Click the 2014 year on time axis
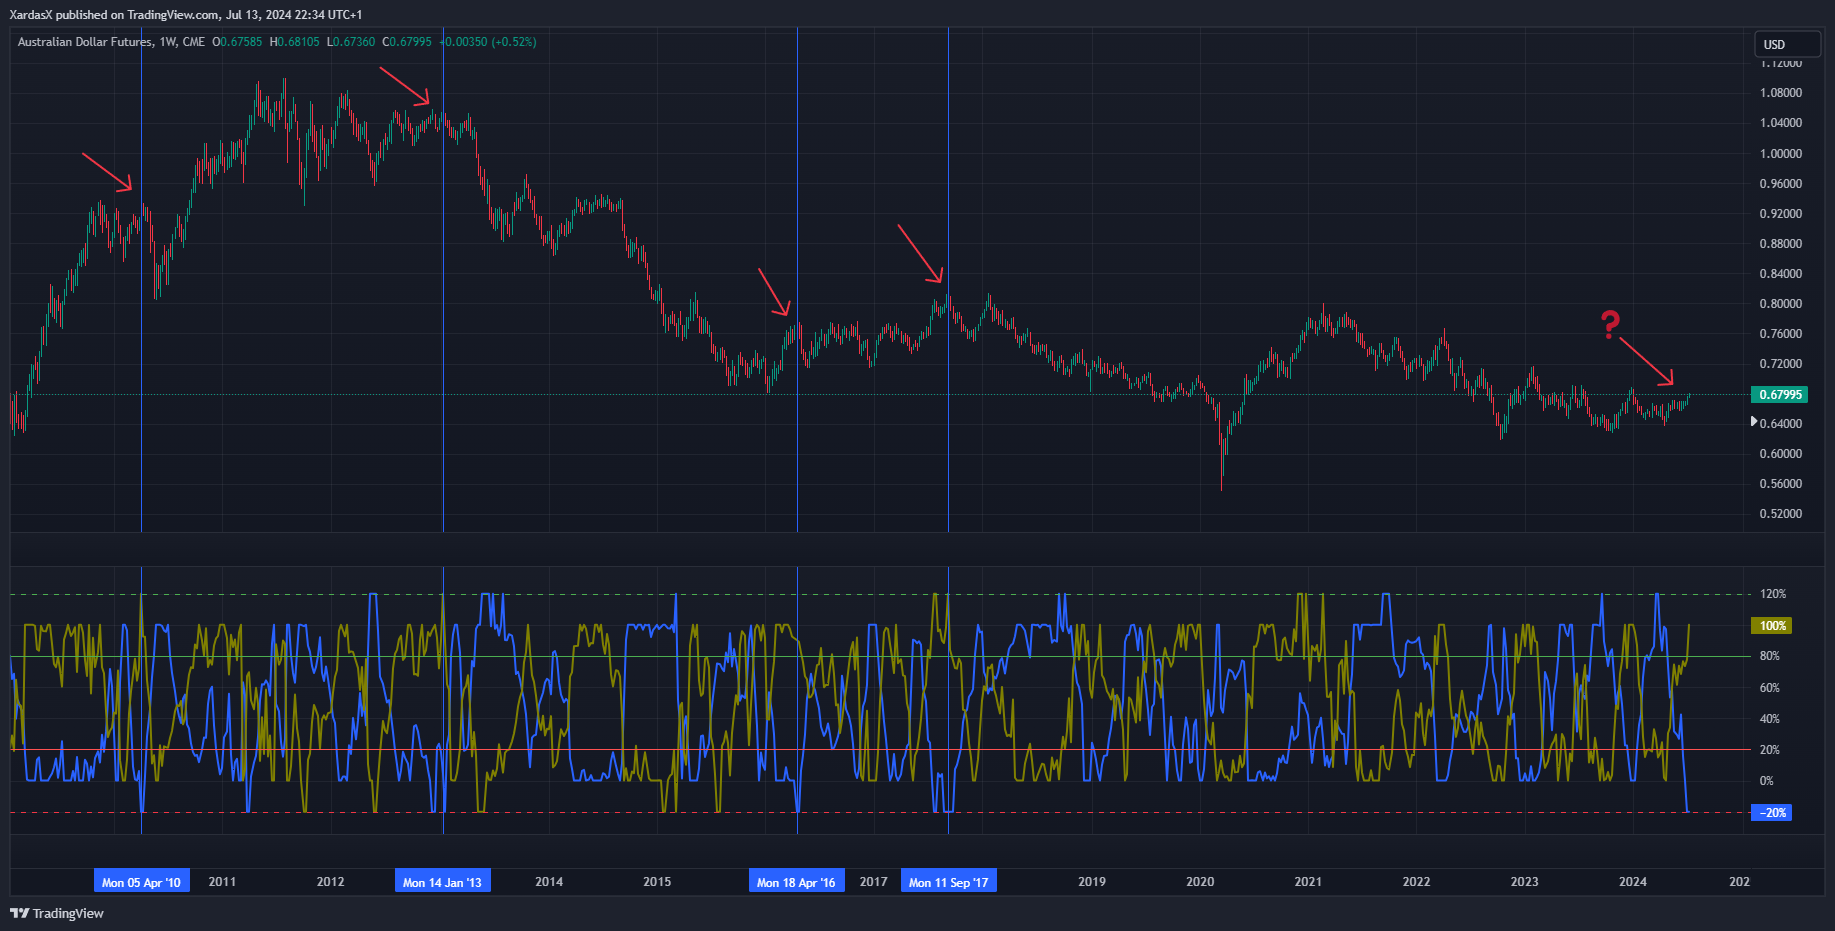 tap(549, 882)
